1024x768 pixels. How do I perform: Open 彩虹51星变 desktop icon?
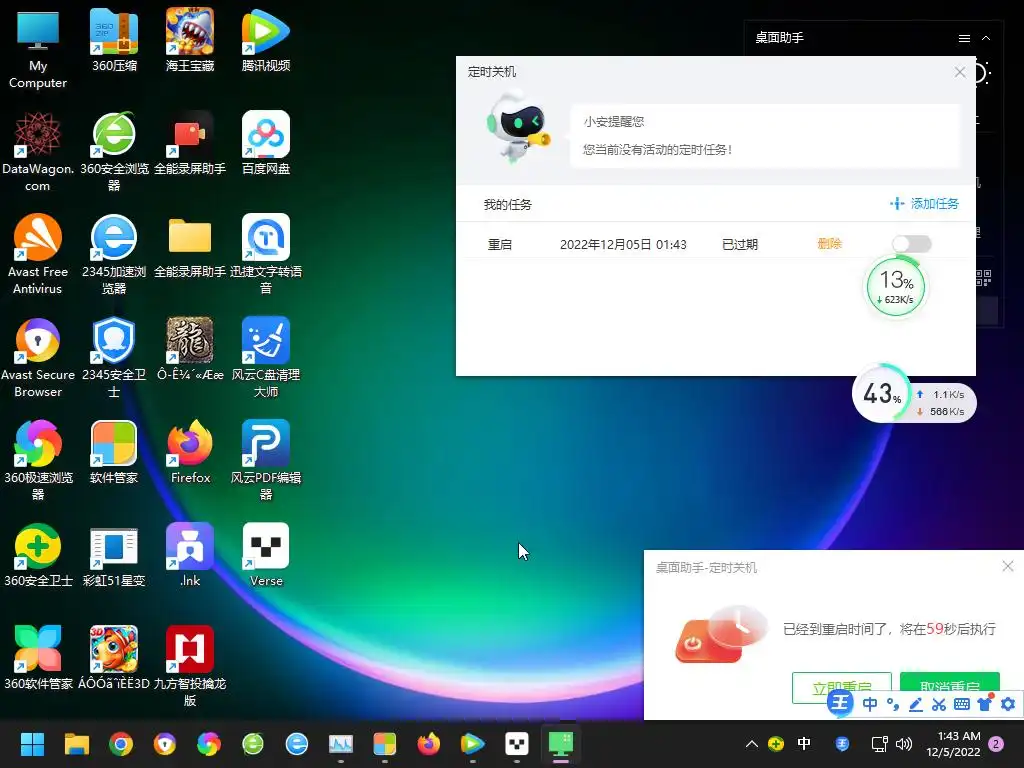click(x=114, y=556)
